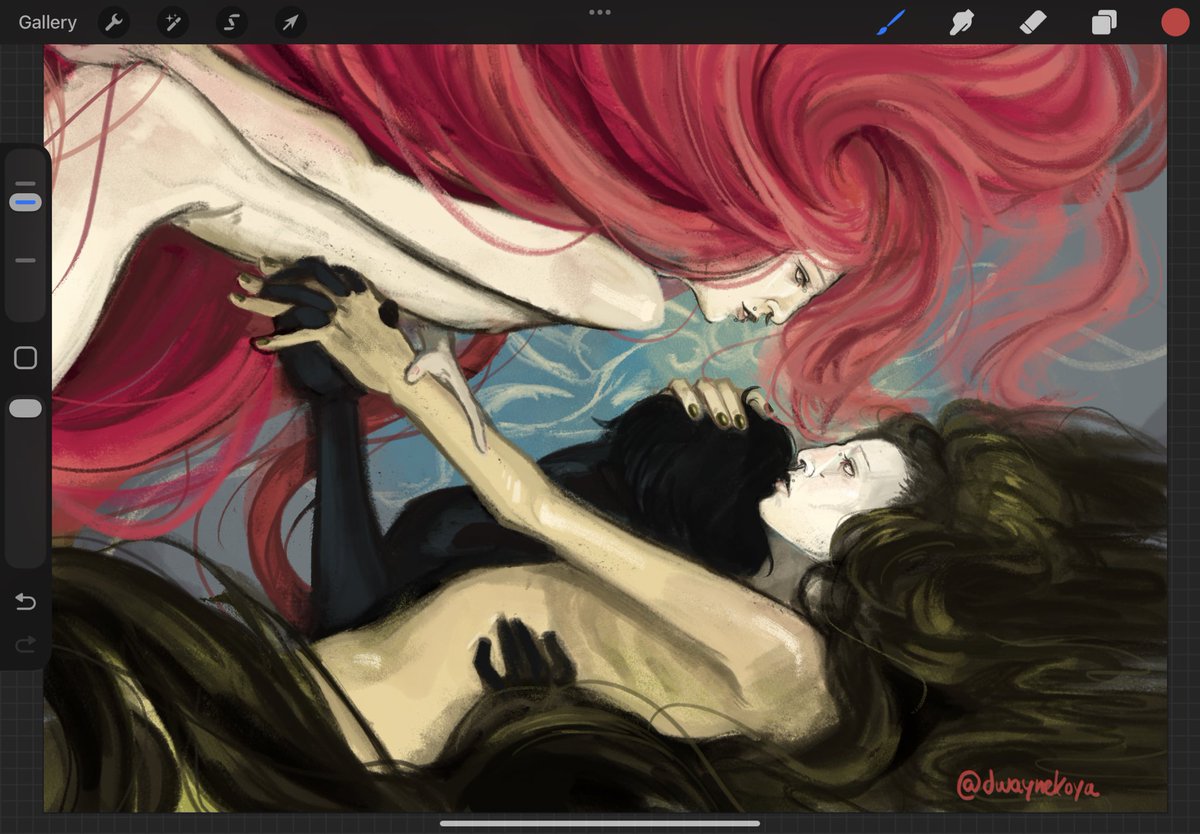This screenshot has height=834, width=1200.
Task: Activate the Transform arrow tool
Action: [x=291, y=22]
